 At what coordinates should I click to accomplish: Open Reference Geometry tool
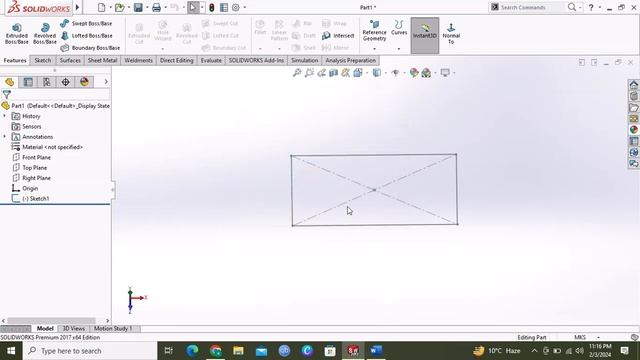coord(374,31)
